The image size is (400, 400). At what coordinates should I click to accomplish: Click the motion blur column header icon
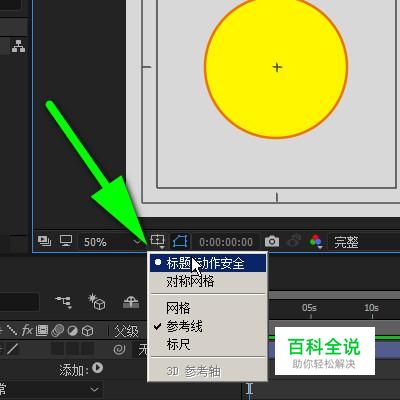click(57, 331)
